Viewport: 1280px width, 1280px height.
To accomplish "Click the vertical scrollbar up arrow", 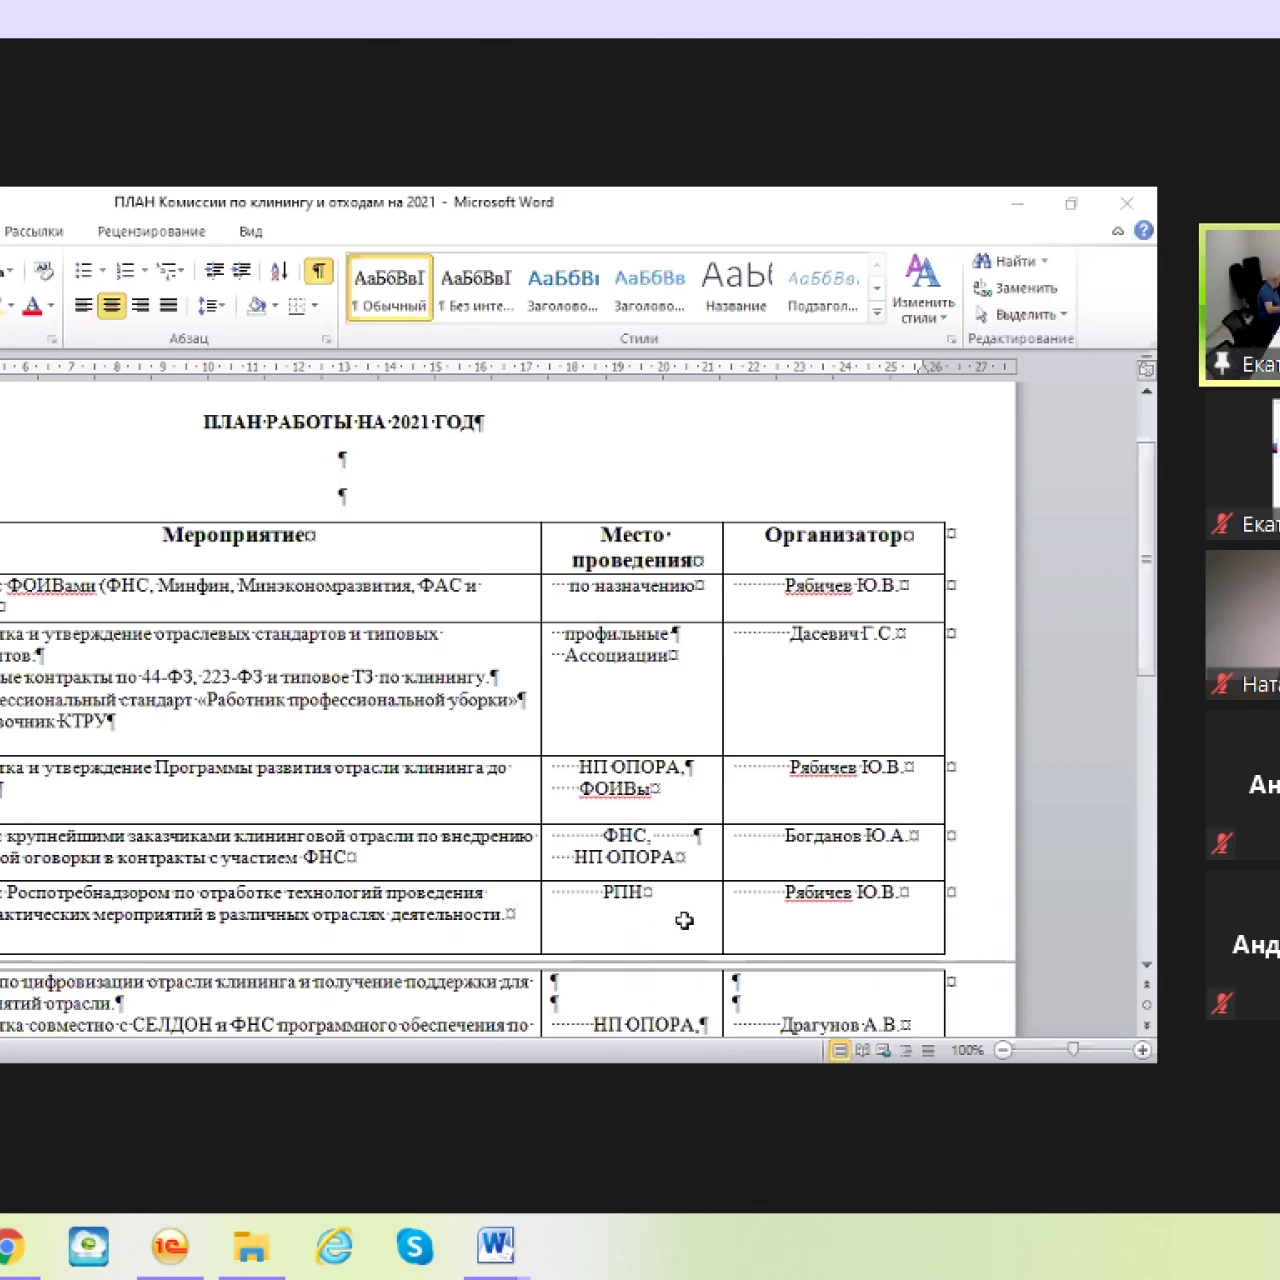I will click(1146, 391).
